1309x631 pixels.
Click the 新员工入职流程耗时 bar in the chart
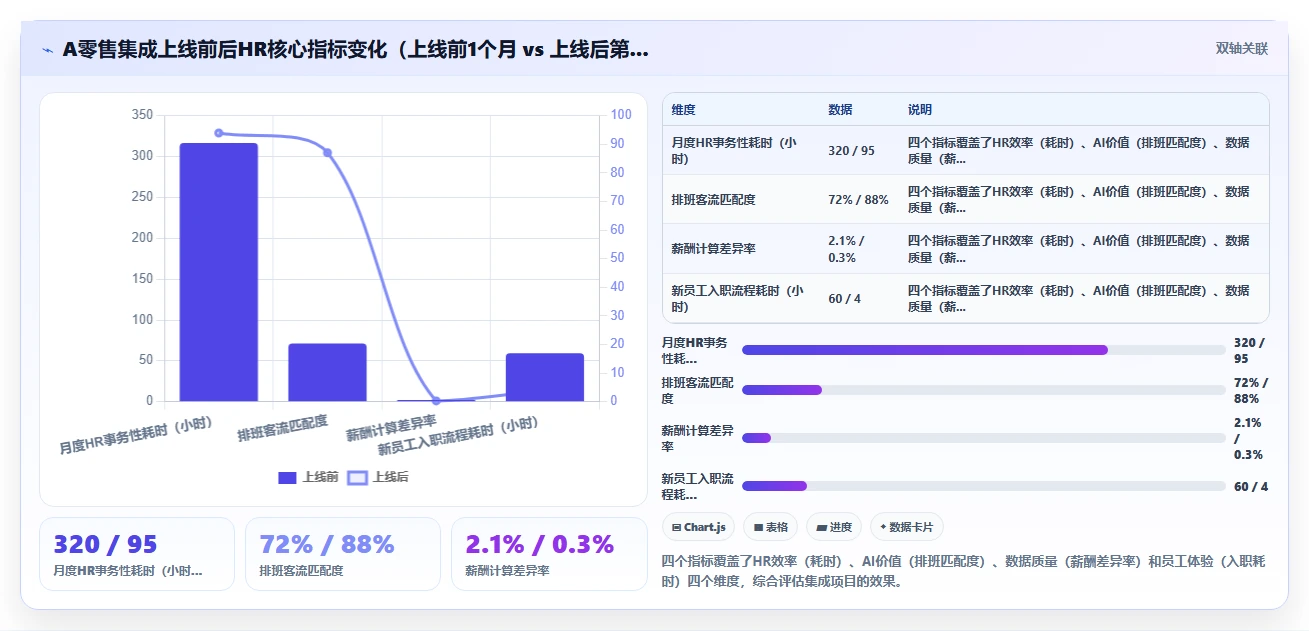(x=545, y=377)
